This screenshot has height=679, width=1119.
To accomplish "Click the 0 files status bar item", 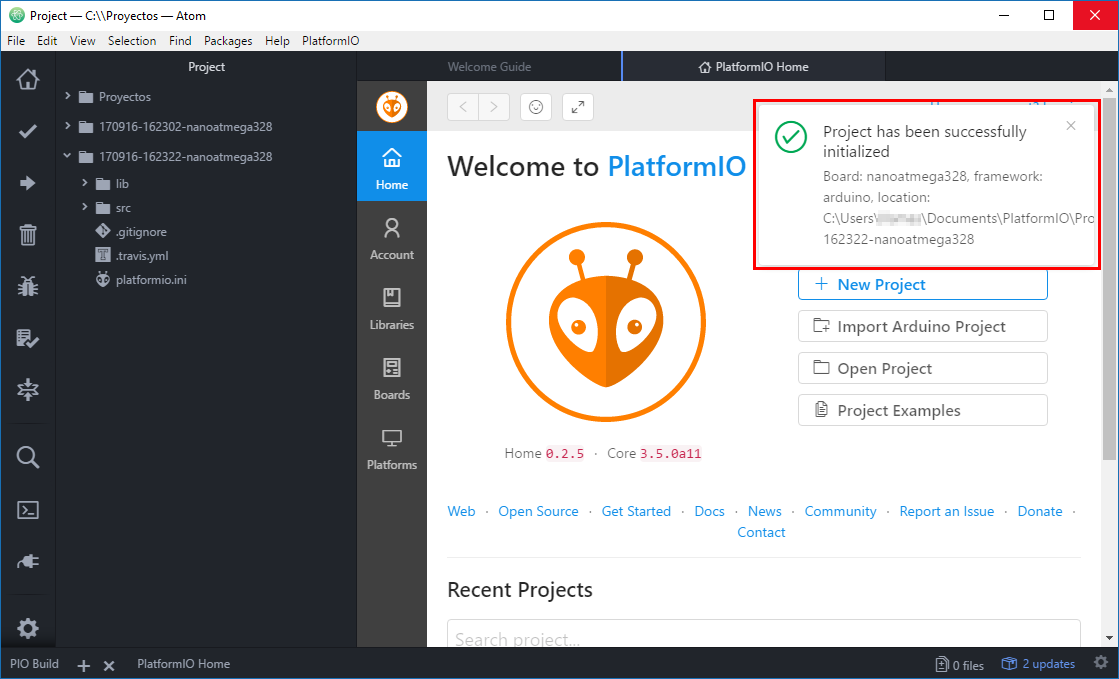I will tap(960, 665).
